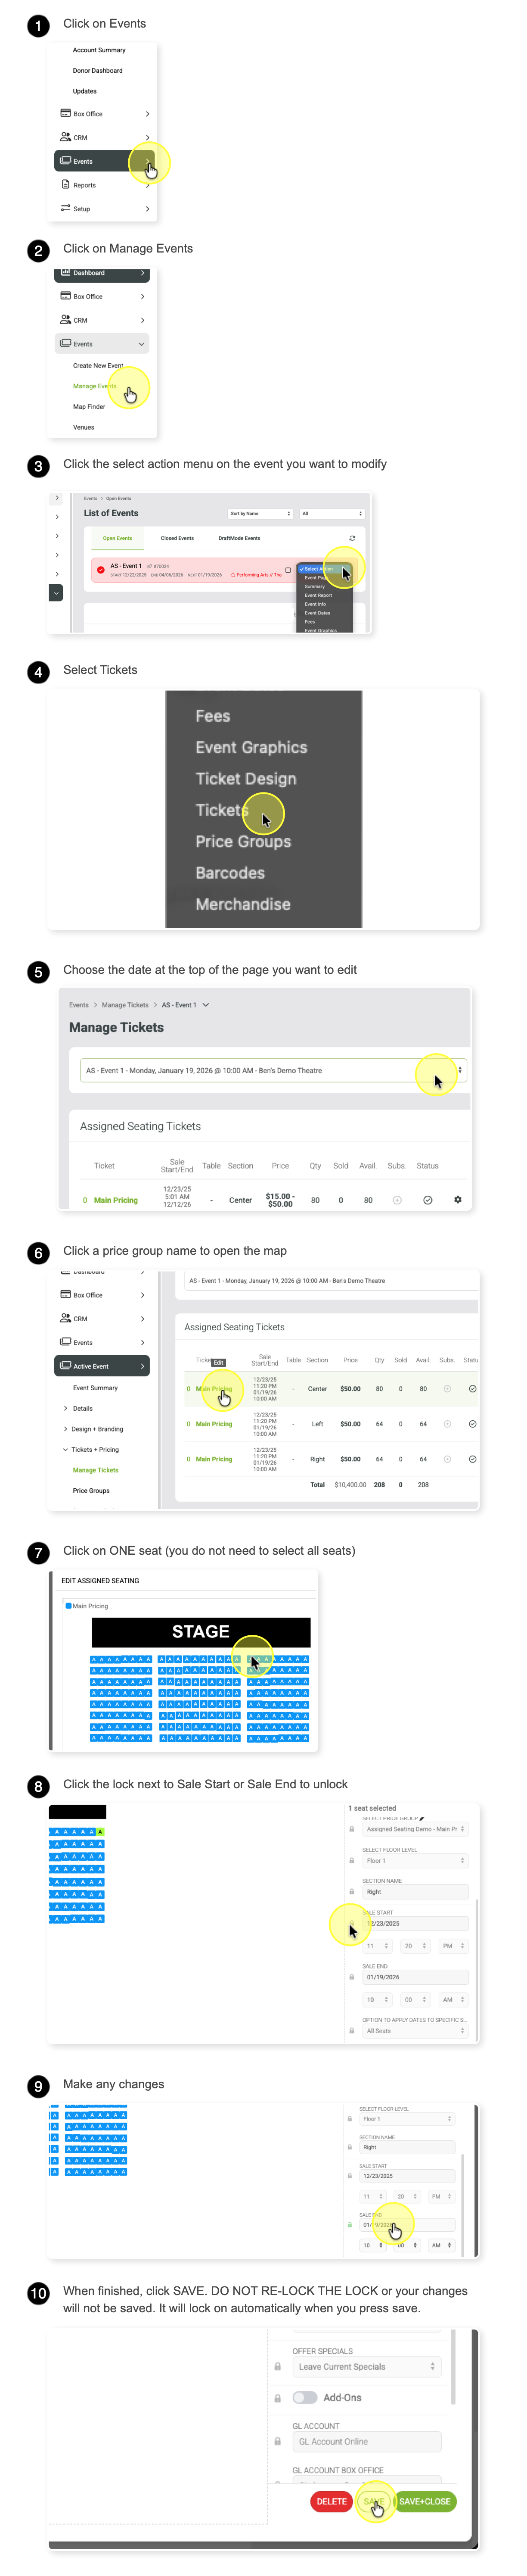The width and height of the screenshot is (527, 2576).
Task: Open the All Seats apply-dates dropdown
Action: (x=414, y=2030)
